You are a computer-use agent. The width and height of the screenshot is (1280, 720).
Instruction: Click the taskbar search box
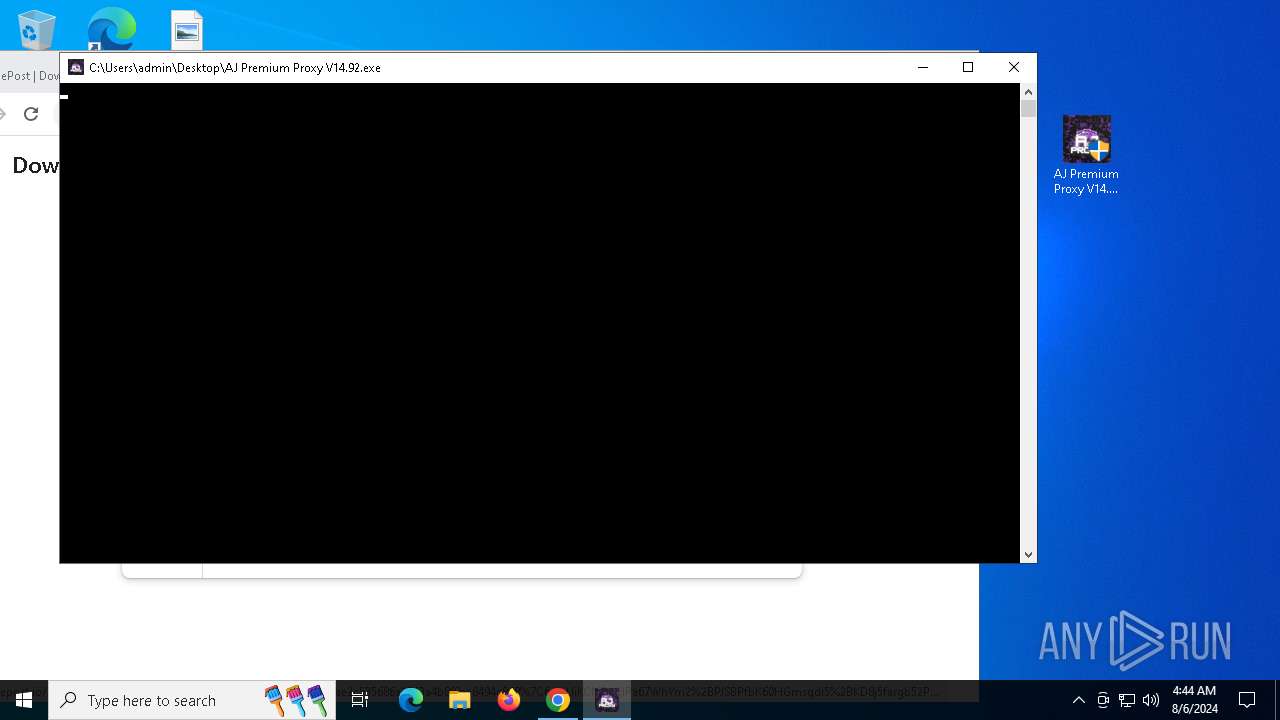[192, 700]
